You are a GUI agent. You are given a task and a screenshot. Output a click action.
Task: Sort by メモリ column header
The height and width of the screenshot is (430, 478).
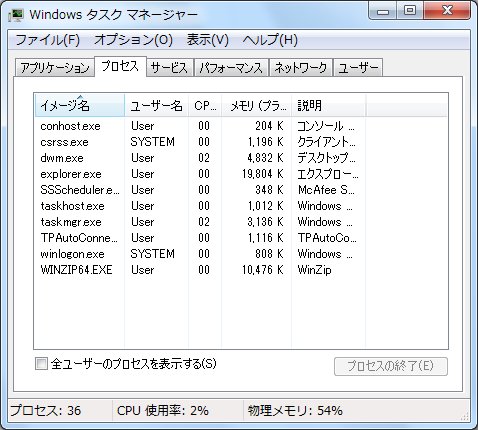pyautogui.click(x=257, y=106)
